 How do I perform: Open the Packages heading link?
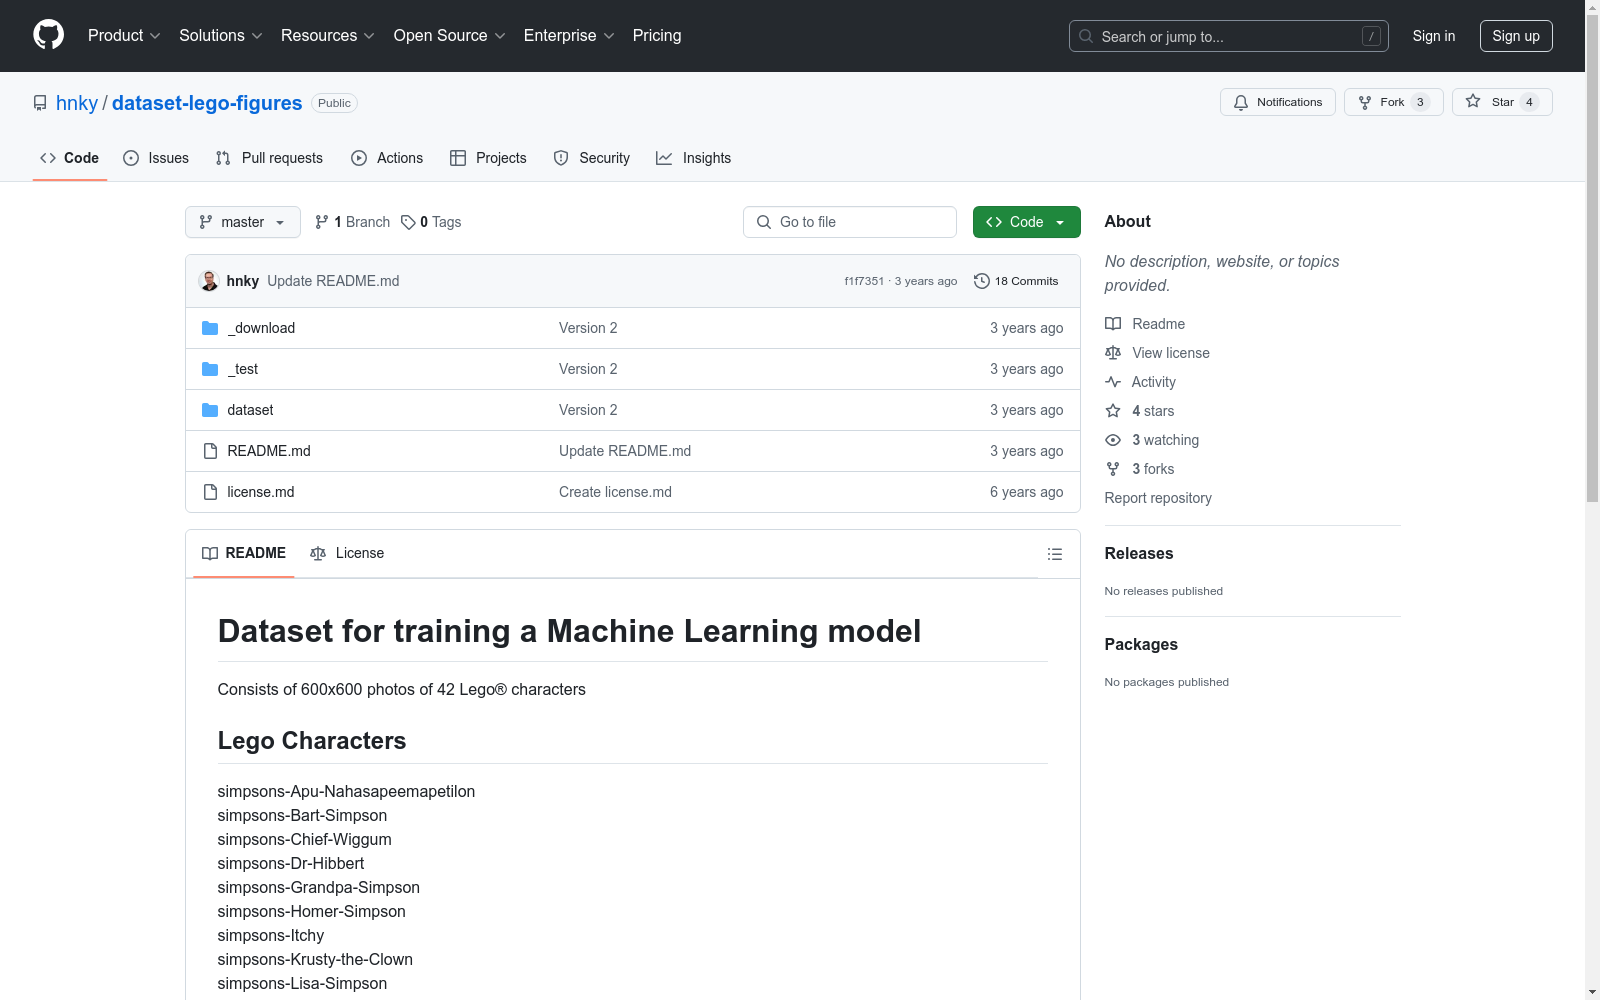tap(1141, 644)
